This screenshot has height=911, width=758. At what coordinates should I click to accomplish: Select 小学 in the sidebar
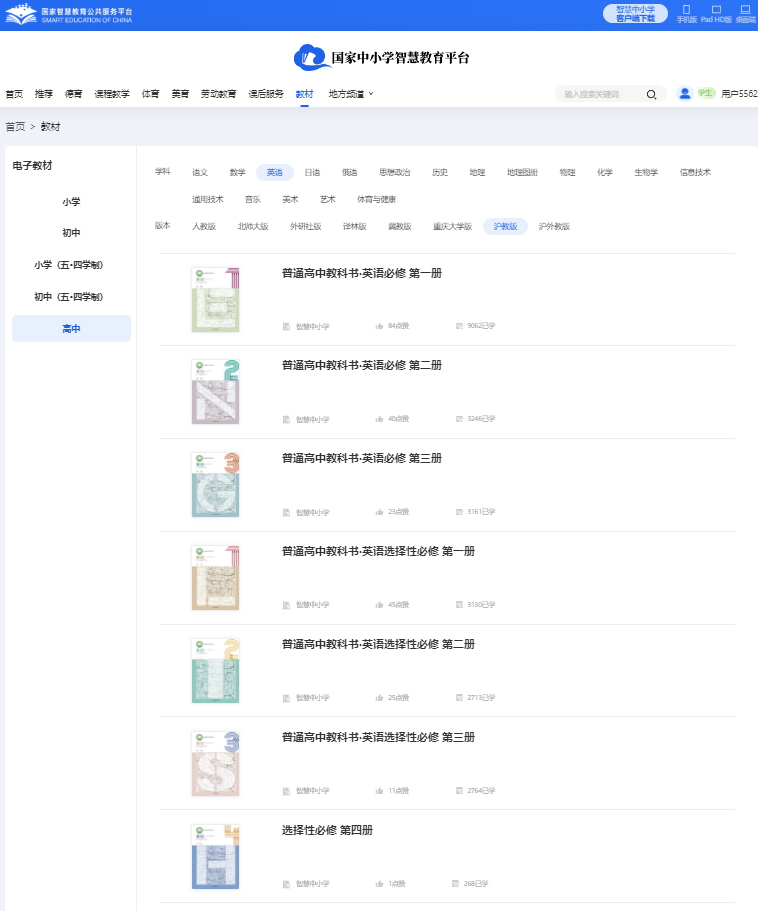click(x=71, y=201)
